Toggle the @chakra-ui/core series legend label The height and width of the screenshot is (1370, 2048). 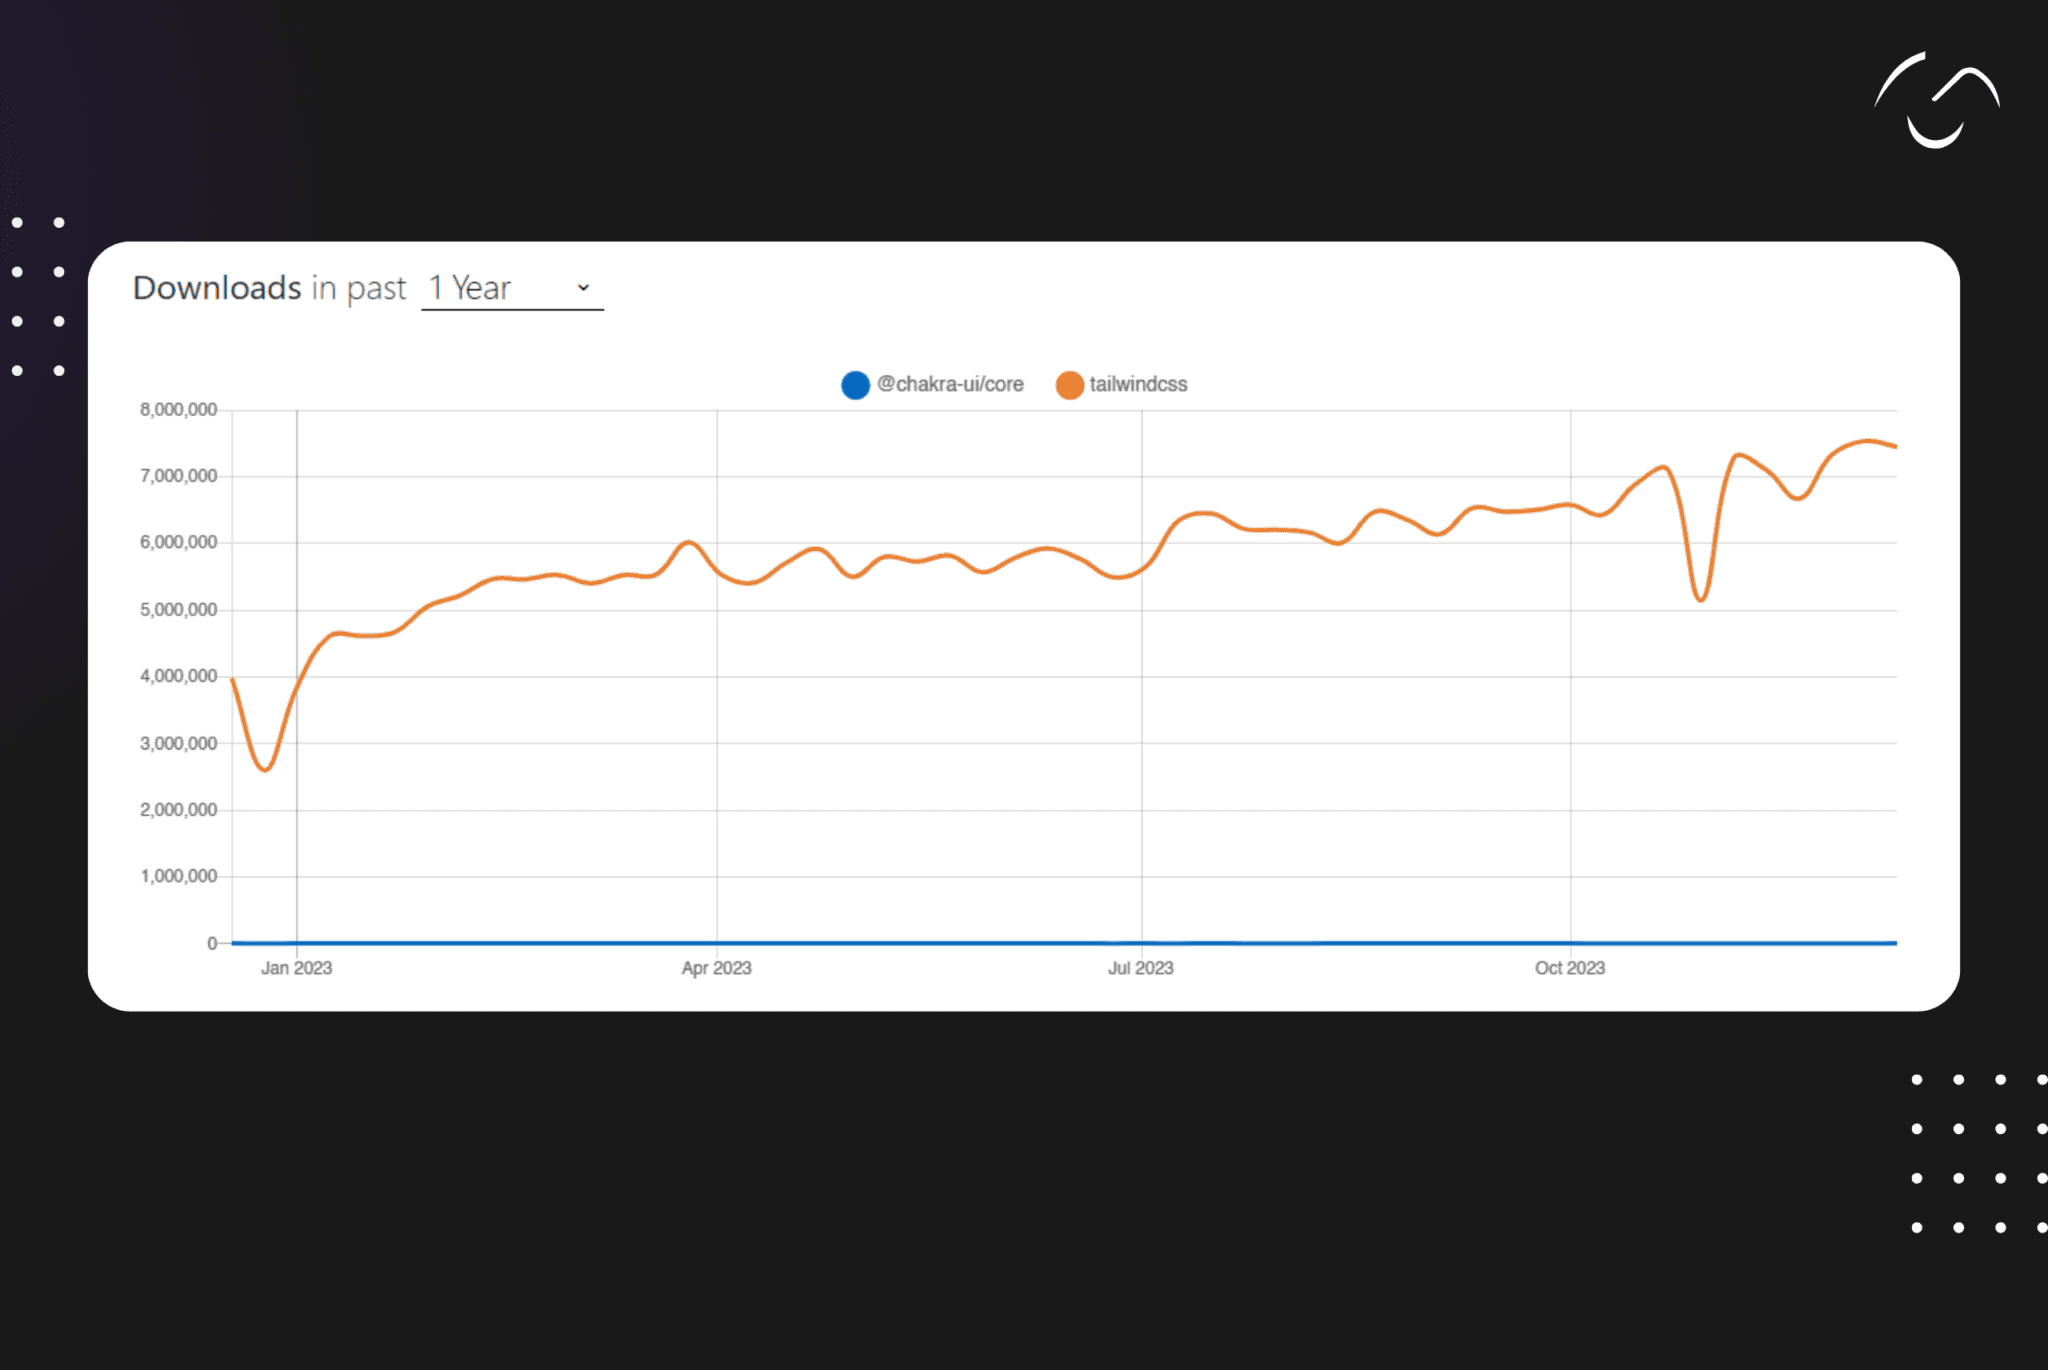[x=950, y=384]
